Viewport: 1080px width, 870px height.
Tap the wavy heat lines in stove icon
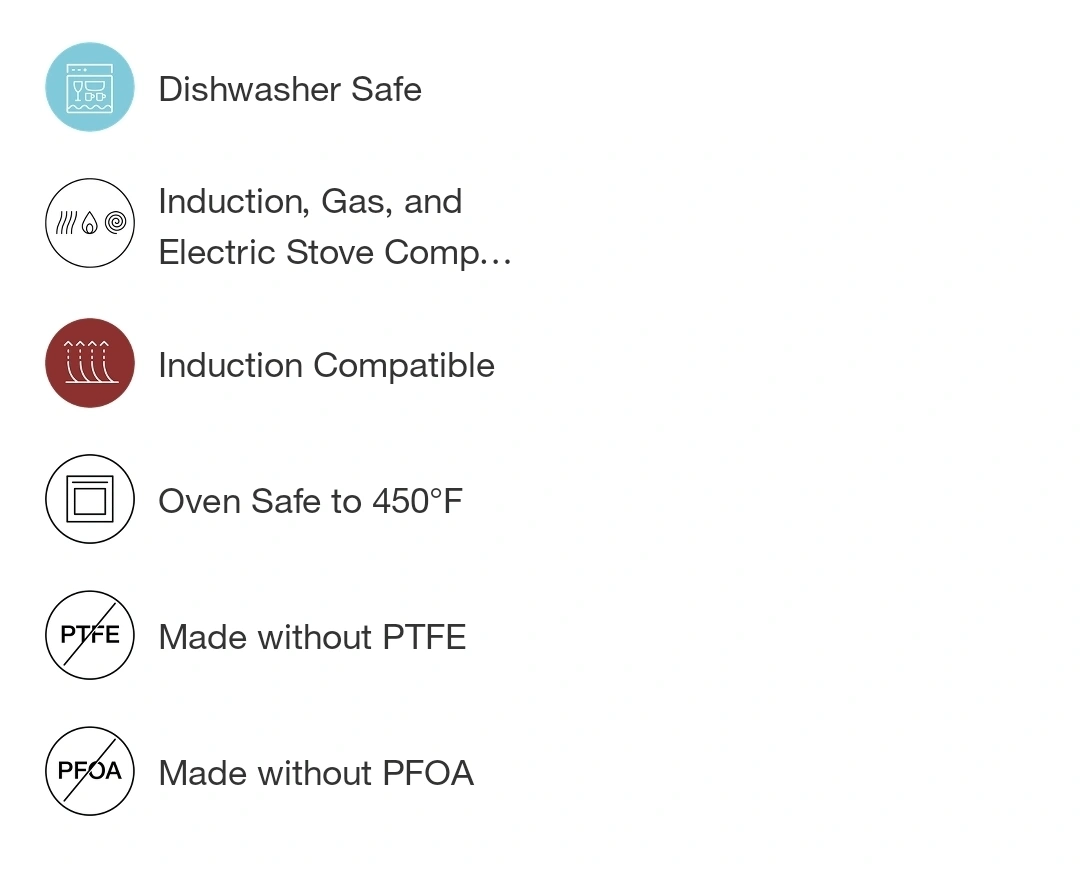pos(66,224)
